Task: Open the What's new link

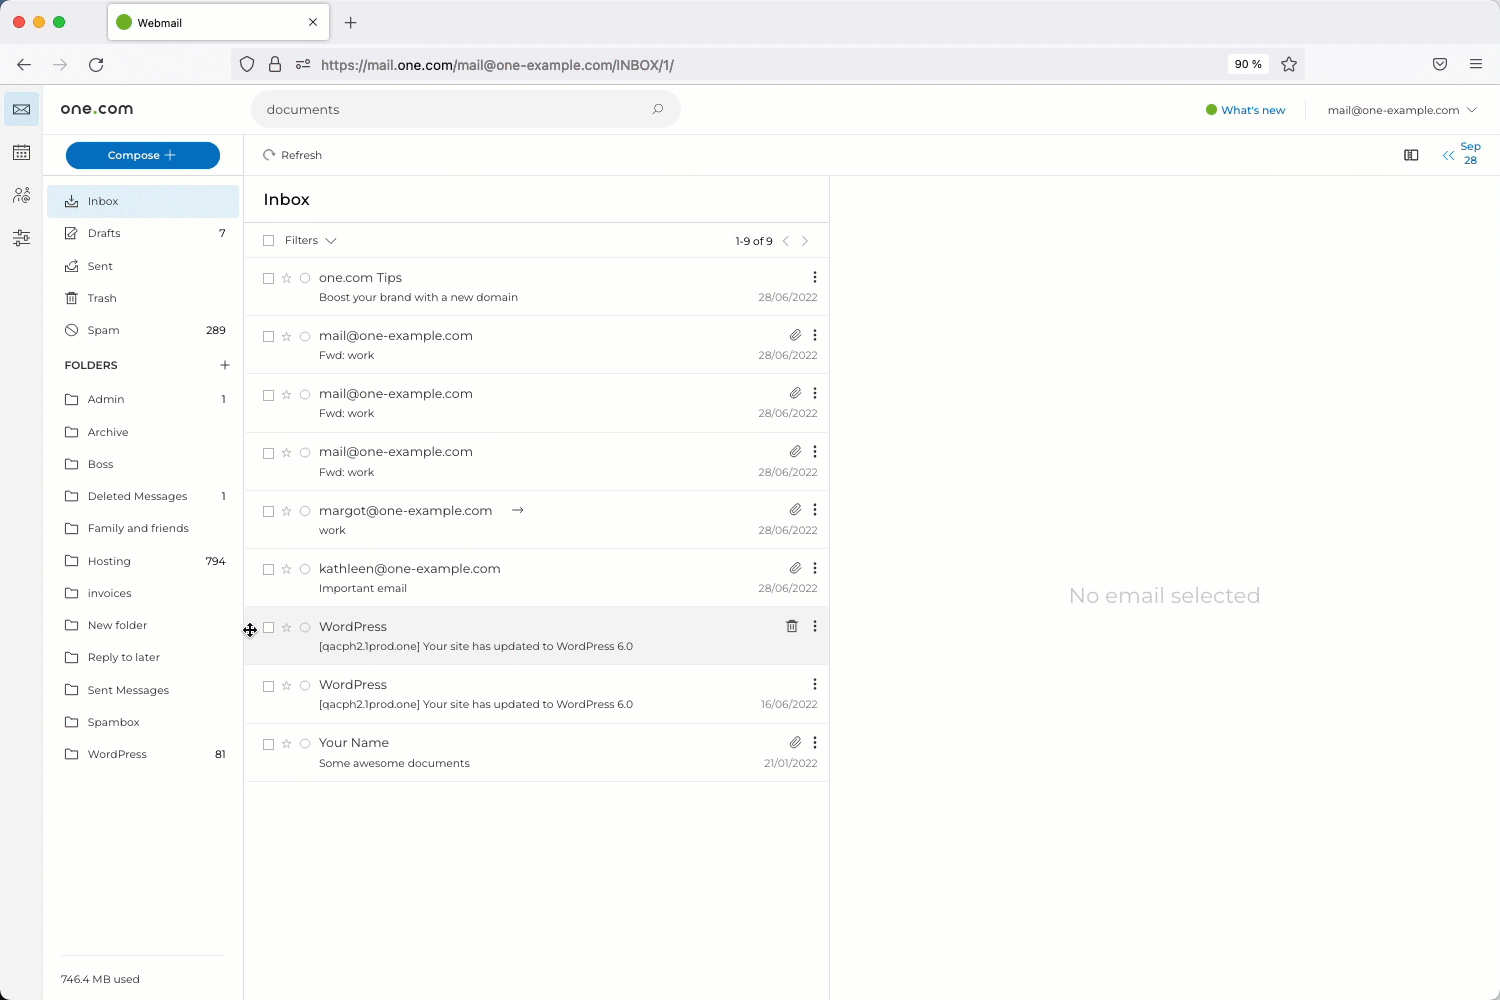Action: [1251, 110]
